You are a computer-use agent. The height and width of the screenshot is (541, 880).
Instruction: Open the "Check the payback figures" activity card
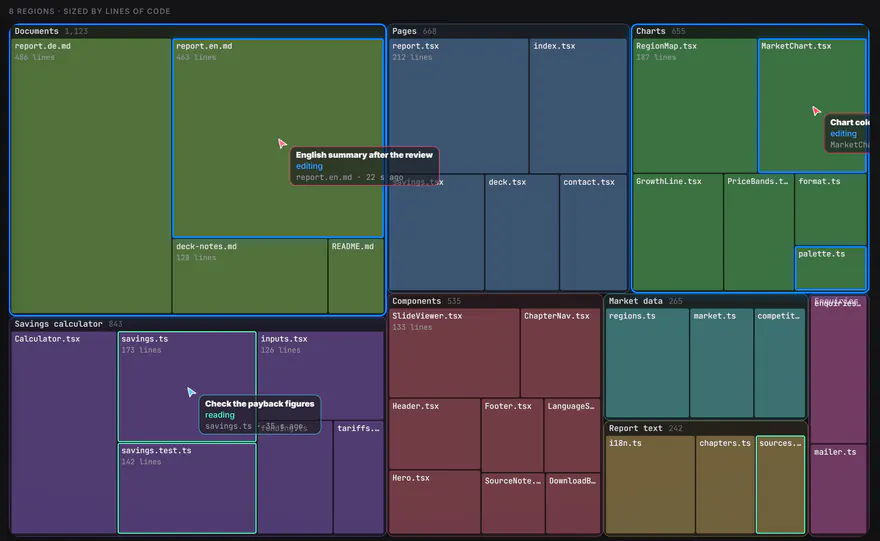pyautogui.click(x=260, y=415)
